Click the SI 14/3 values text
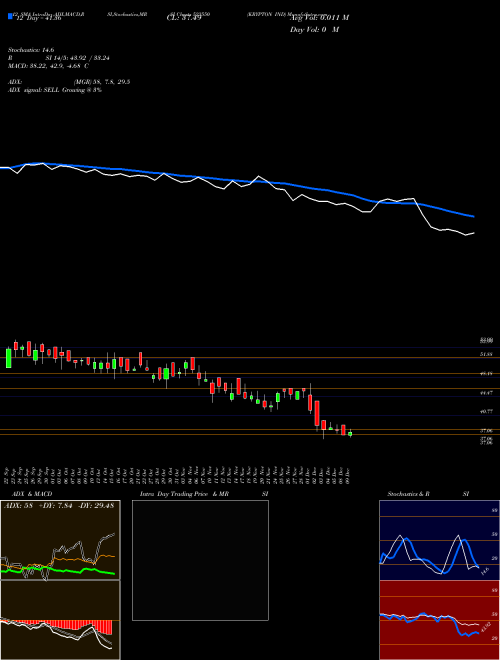Screen dimensions: 500x660 [x=77, y=58]
